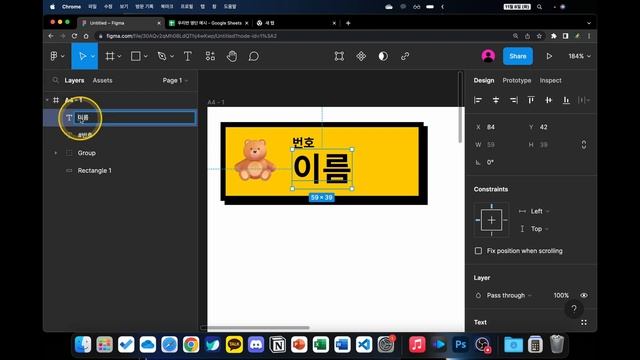Open the Help question mark button

point(574,309)
